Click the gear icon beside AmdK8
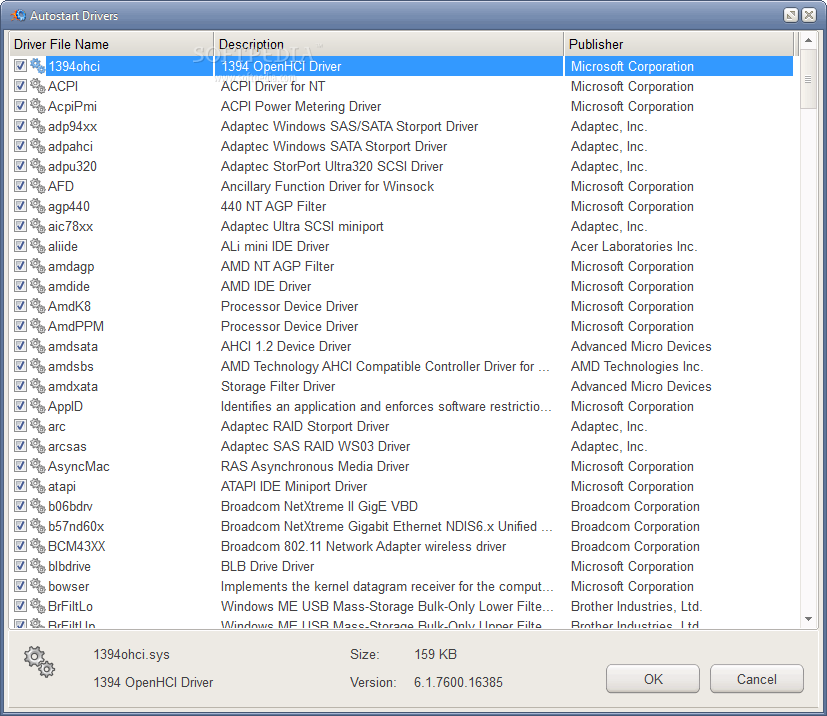The image size is (827, 716). 37,306
